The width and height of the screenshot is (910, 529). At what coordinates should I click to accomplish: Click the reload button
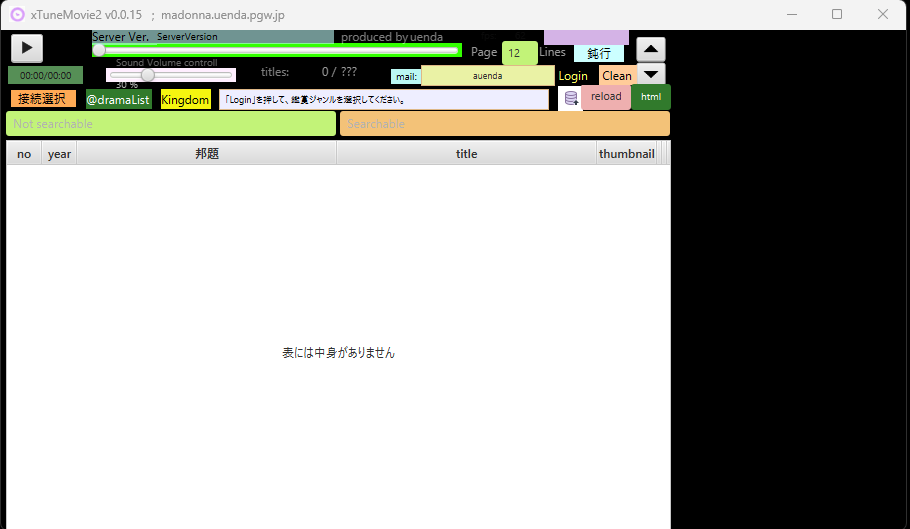click(606, 97)
